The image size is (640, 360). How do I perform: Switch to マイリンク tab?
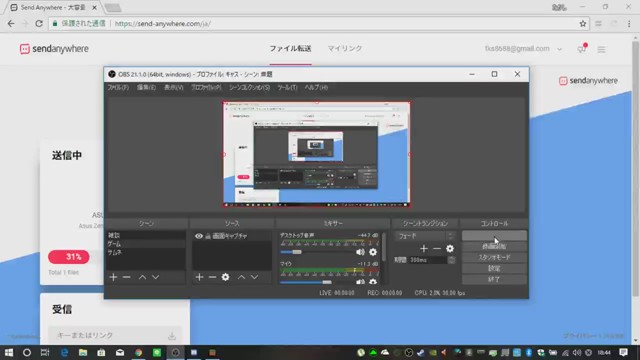pos(345,49)
